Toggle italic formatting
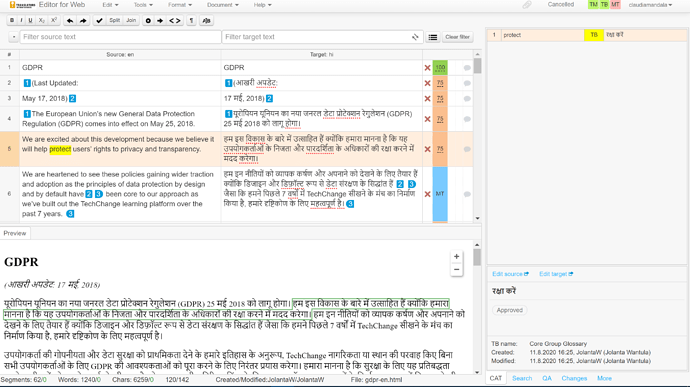690x387 pixels. [x=21, y=20]
